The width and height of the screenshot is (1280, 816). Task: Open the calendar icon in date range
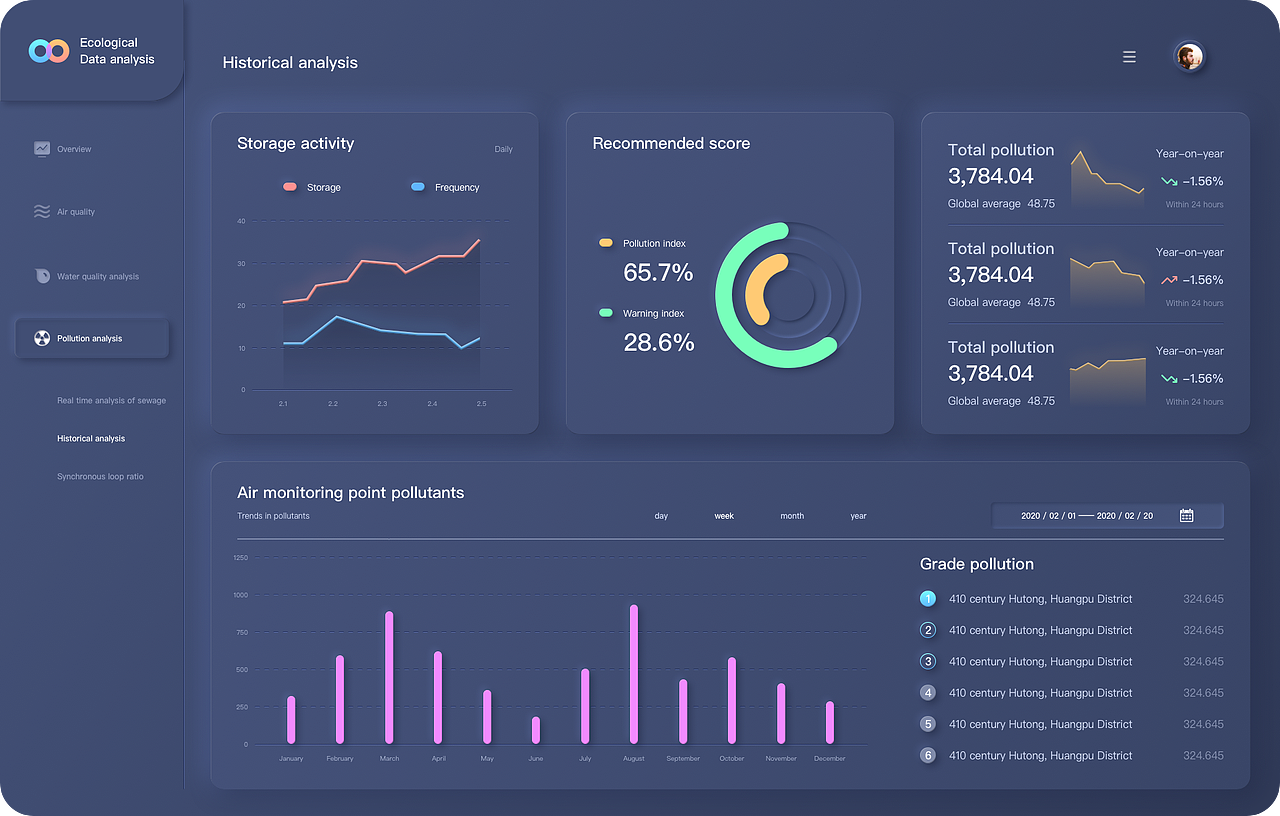(x=1186, y=516)
